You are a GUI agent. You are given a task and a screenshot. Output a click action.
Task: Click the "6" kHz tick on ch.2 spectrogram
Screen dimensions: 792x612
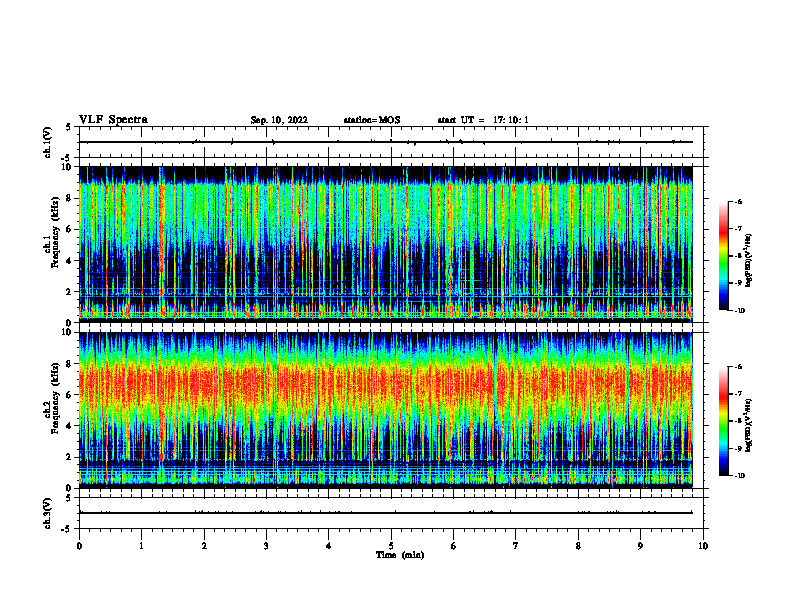[69, 395]
